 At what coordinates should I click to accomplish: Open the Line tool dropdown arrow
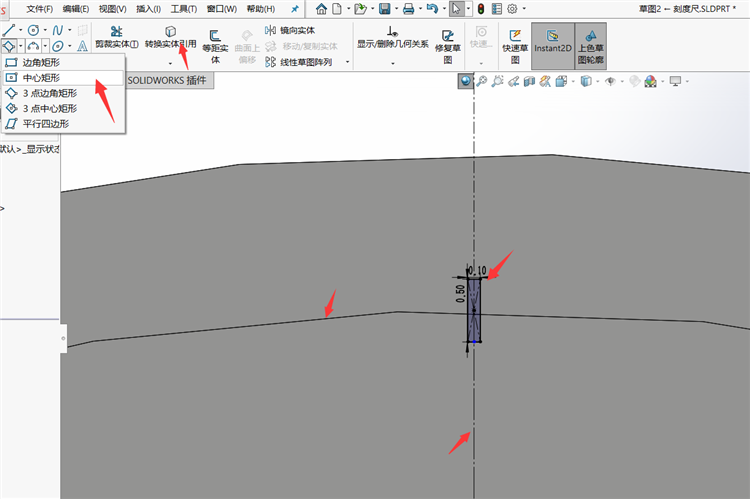21,30
